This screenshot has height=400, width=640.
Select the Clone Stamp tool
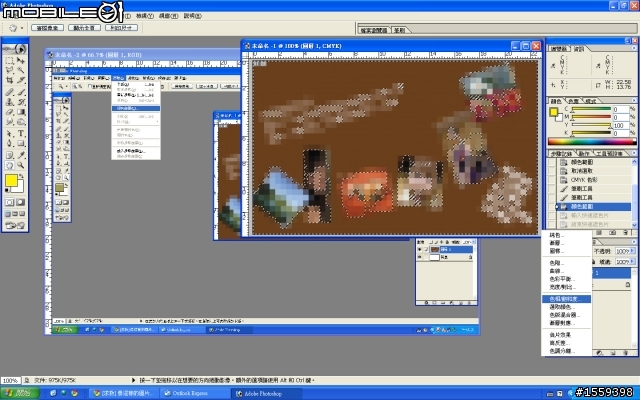click(x=9, y=102)
